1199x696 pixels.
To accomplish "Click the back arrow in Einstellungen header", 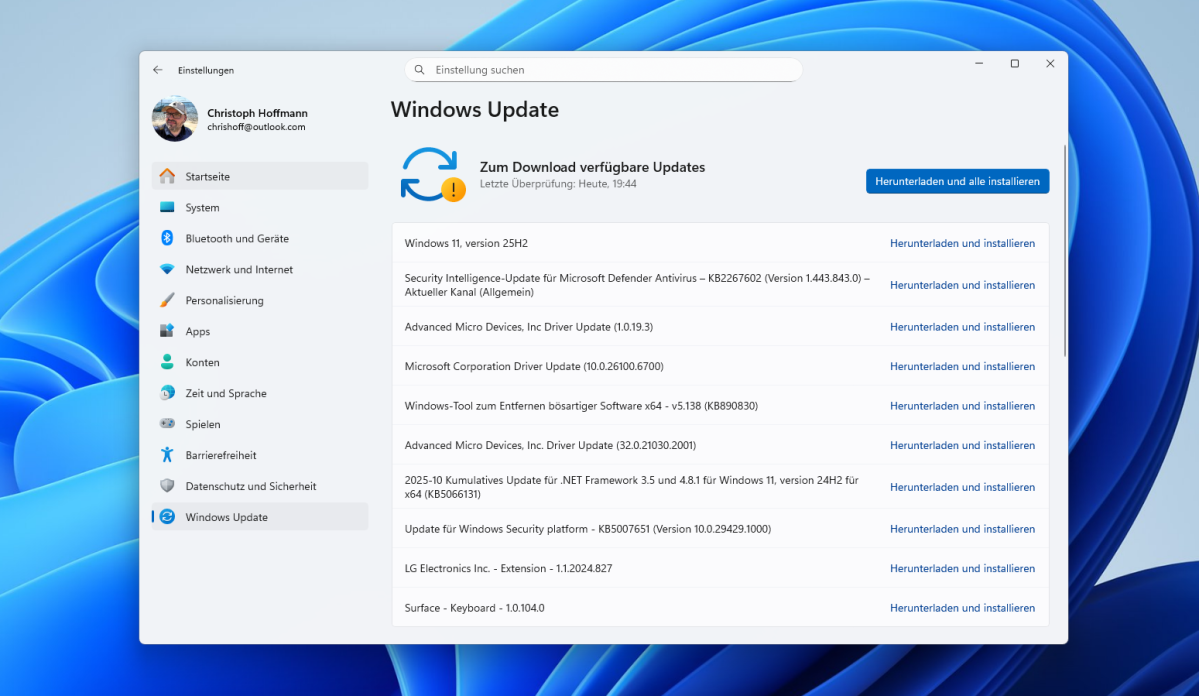I will [x=158, y=70].
